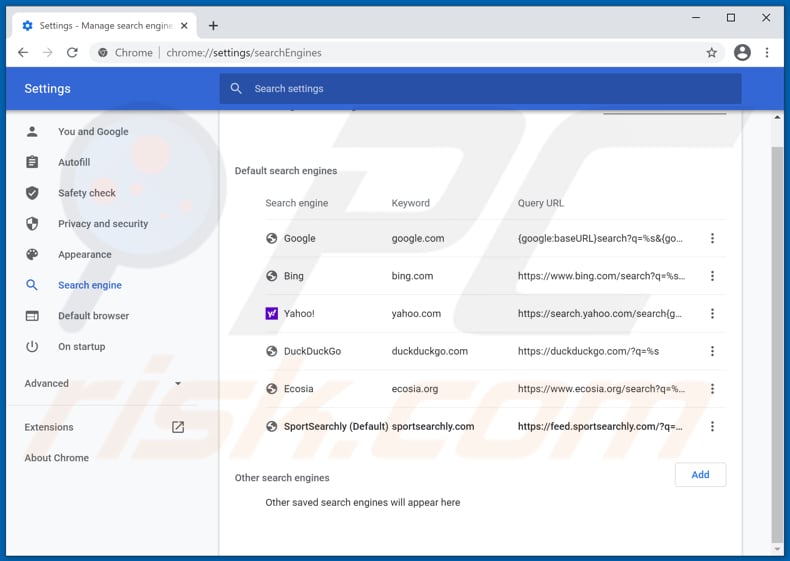Close the Settings tab
Screen dimensions: 790x561
pyautogui.click(x=184, y=26)
